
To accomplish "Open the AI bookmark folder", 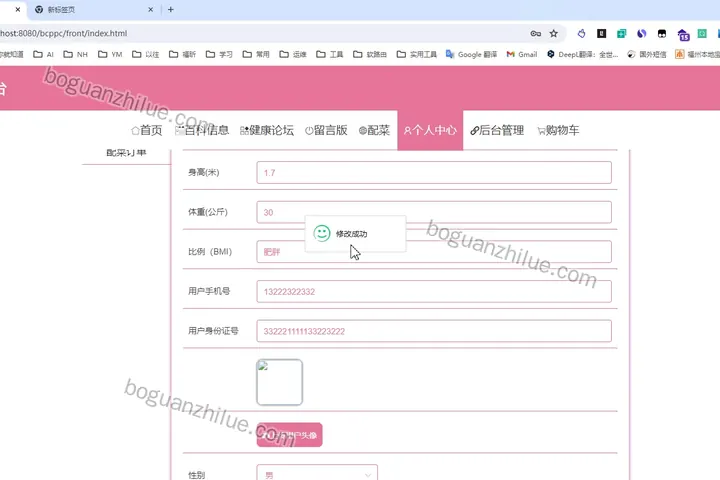I will coord(44,54).
